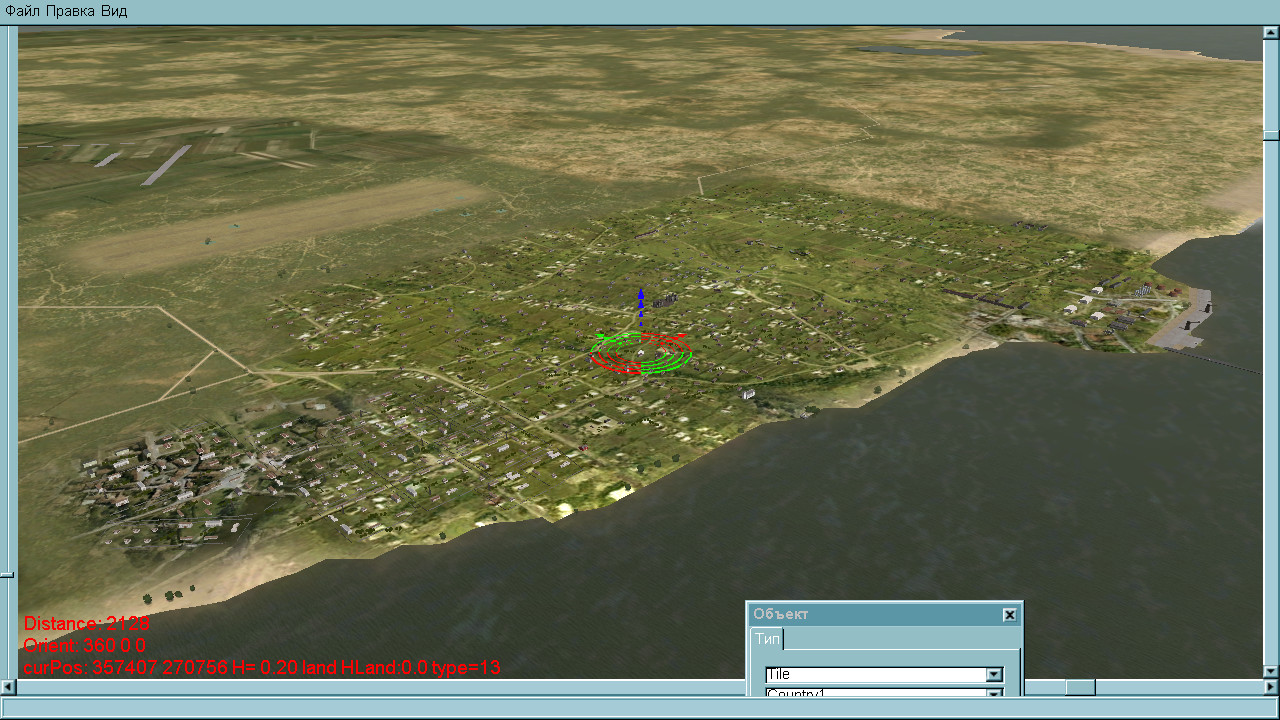
Task: Click the blue vertical axis arrow
Action: coord(641,305)
